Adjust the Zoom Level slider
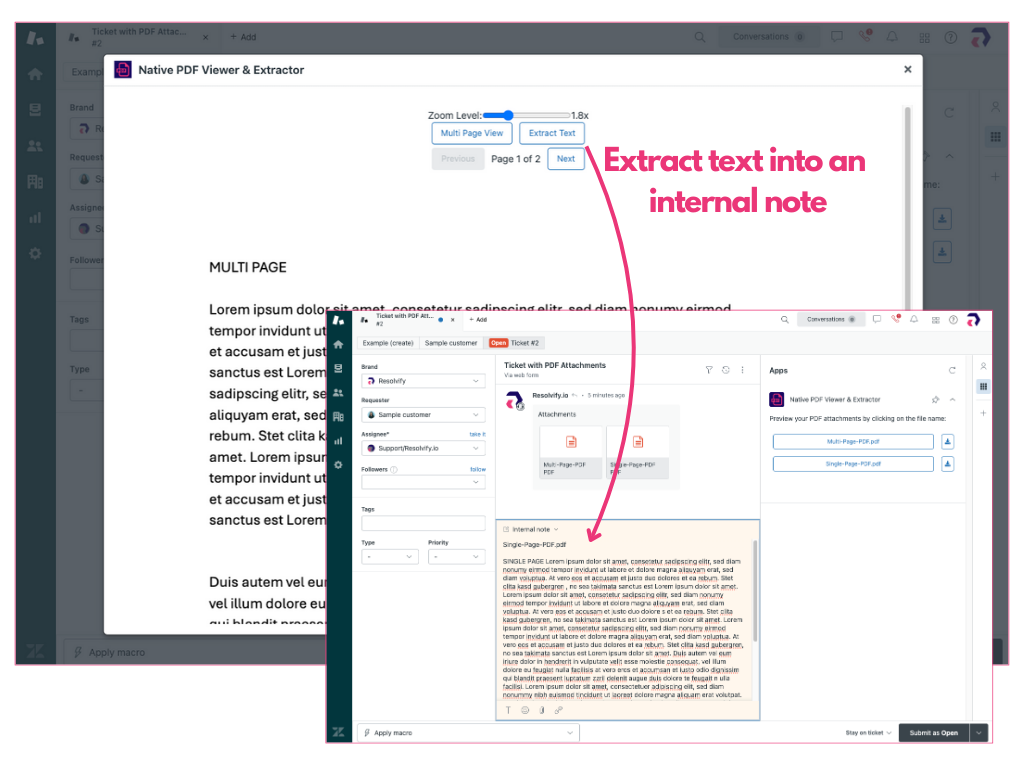The width and height of the screenshot is (1024, 768). pyautogui.click(x=509, y=115)
